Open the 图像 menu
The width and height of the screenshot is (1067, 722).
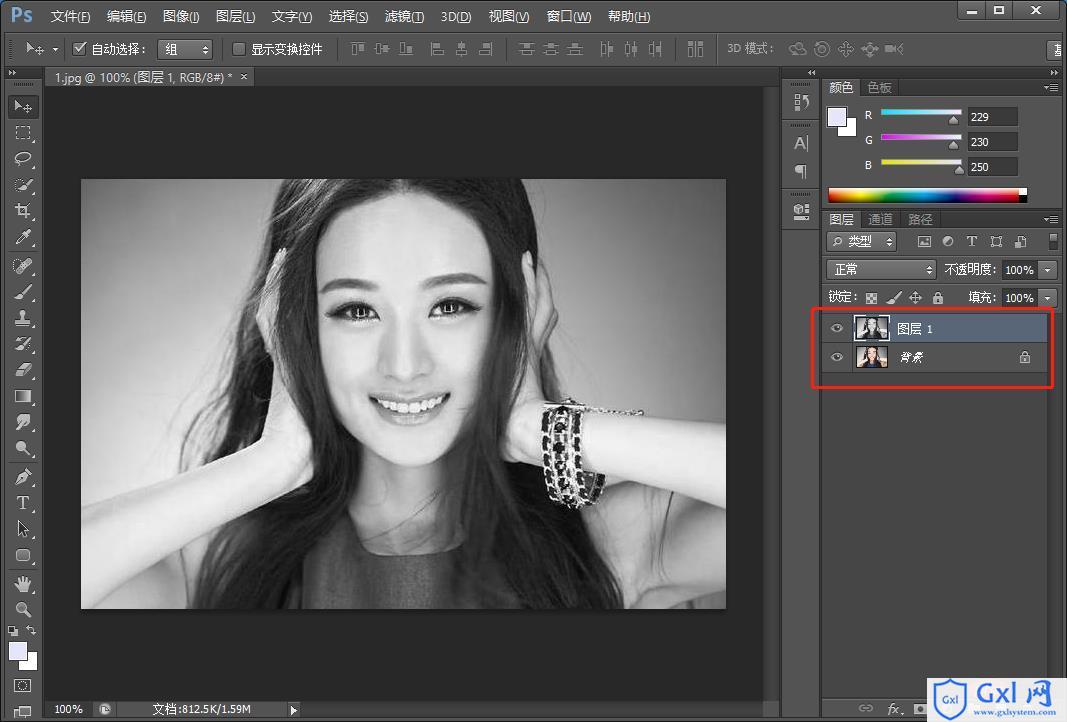(x=181, y=16)
